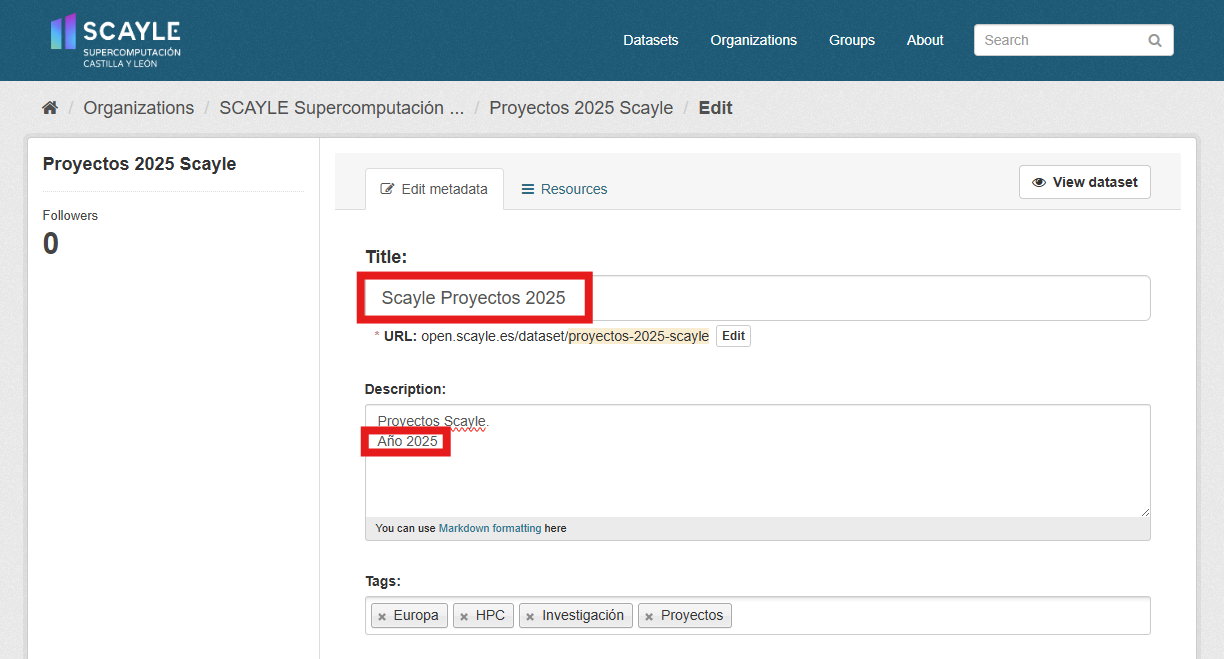Viewport: 1224px width, 659px height.
Task: Open the Organizations menu
Action: coord(754,40)
